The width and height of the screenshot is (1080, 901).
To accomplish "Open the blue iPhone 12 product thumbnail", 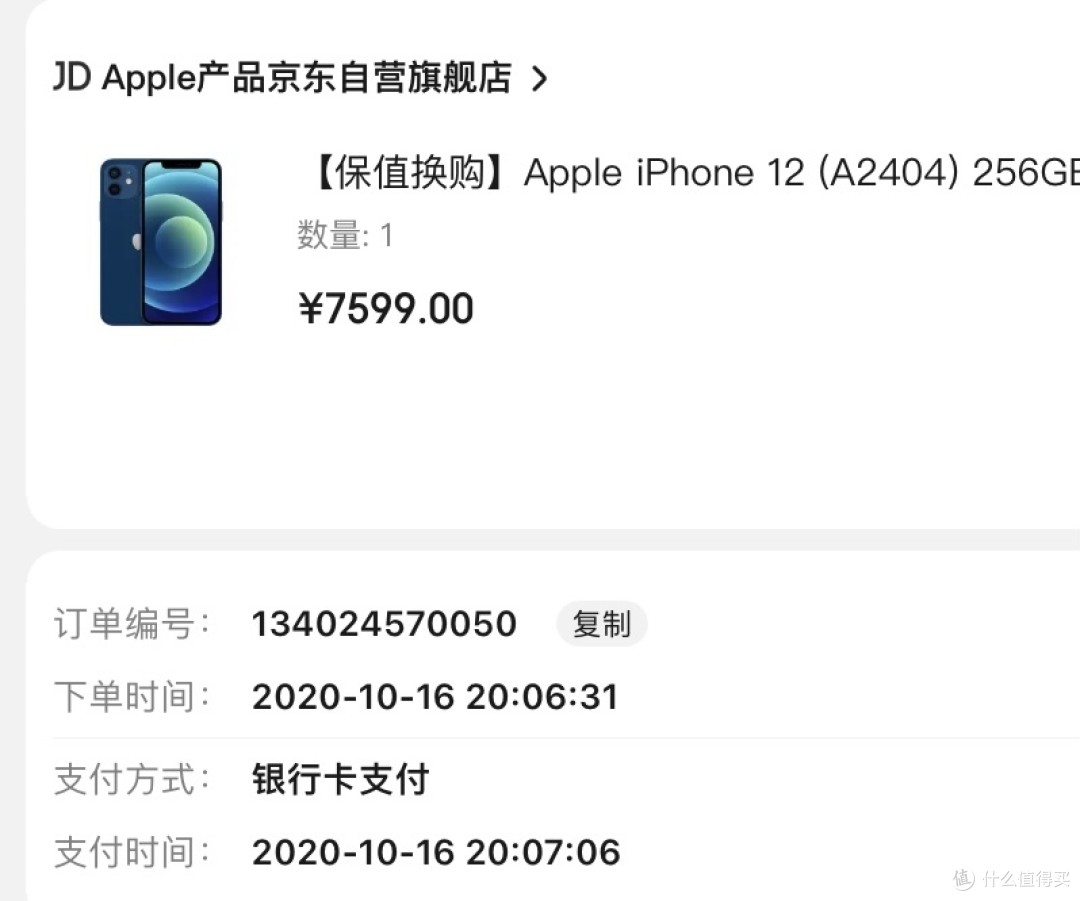I will 161,242.
